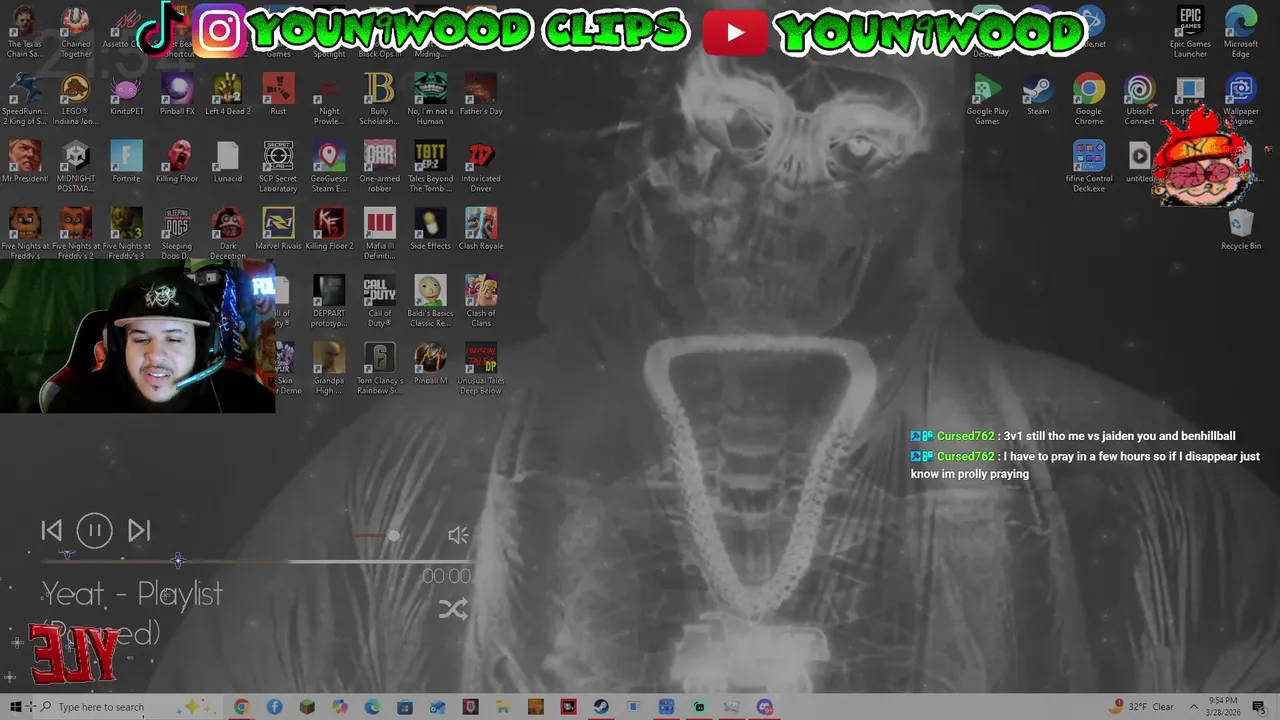Select the Tales Beyond The Tomb icon
This screenshot has width=1280, height=720.
[430, 167]
